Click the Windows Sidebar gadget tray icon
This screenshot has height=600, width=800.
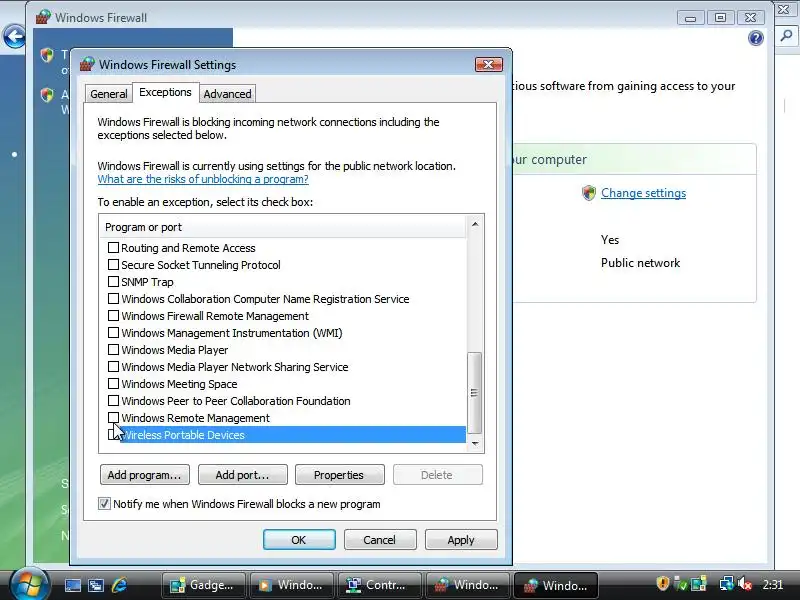coord(699,583)
